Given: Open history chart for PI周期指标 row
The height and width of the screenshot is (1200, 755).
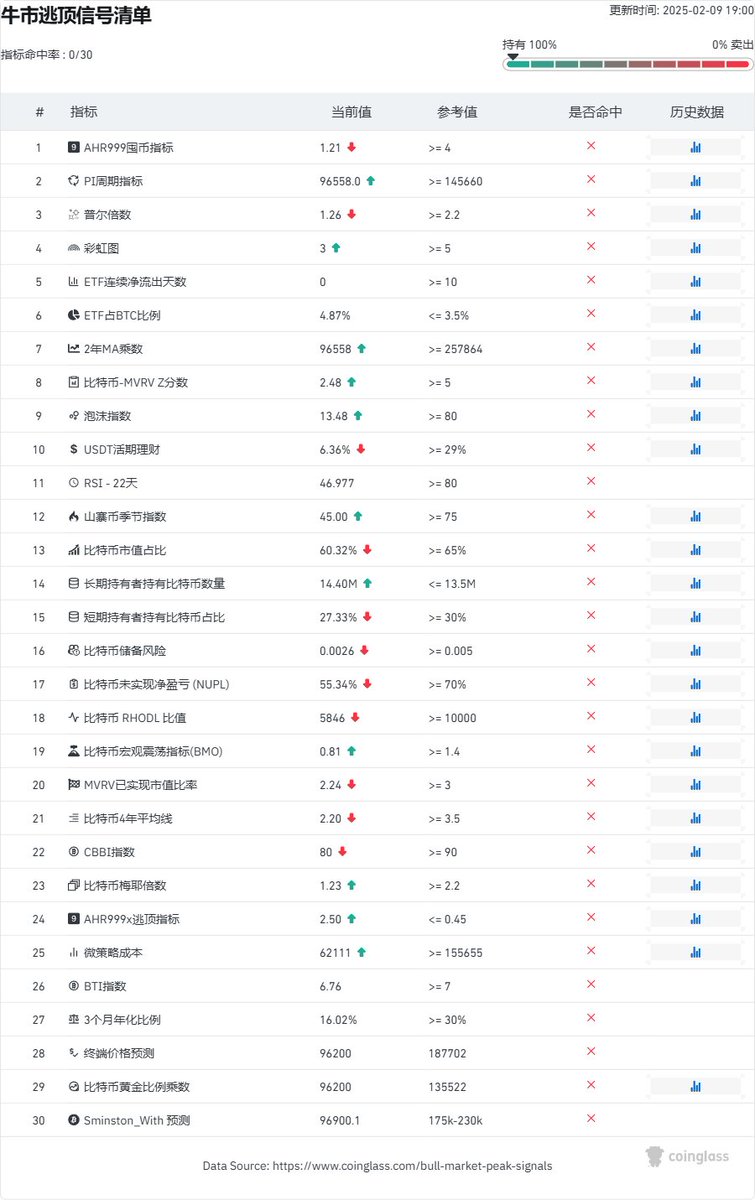Looking at the screenshot, I should 695,181.
